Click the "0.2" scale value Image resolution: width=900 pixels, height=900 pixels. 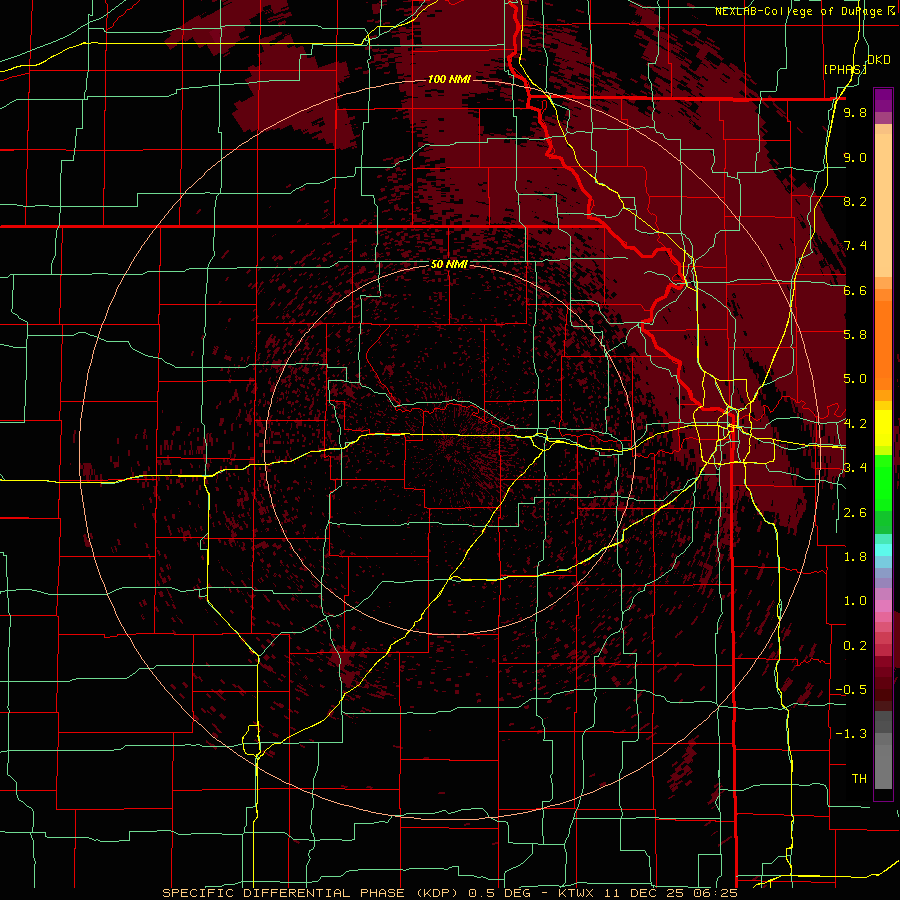pyautogui.click(x=855, y=646)
